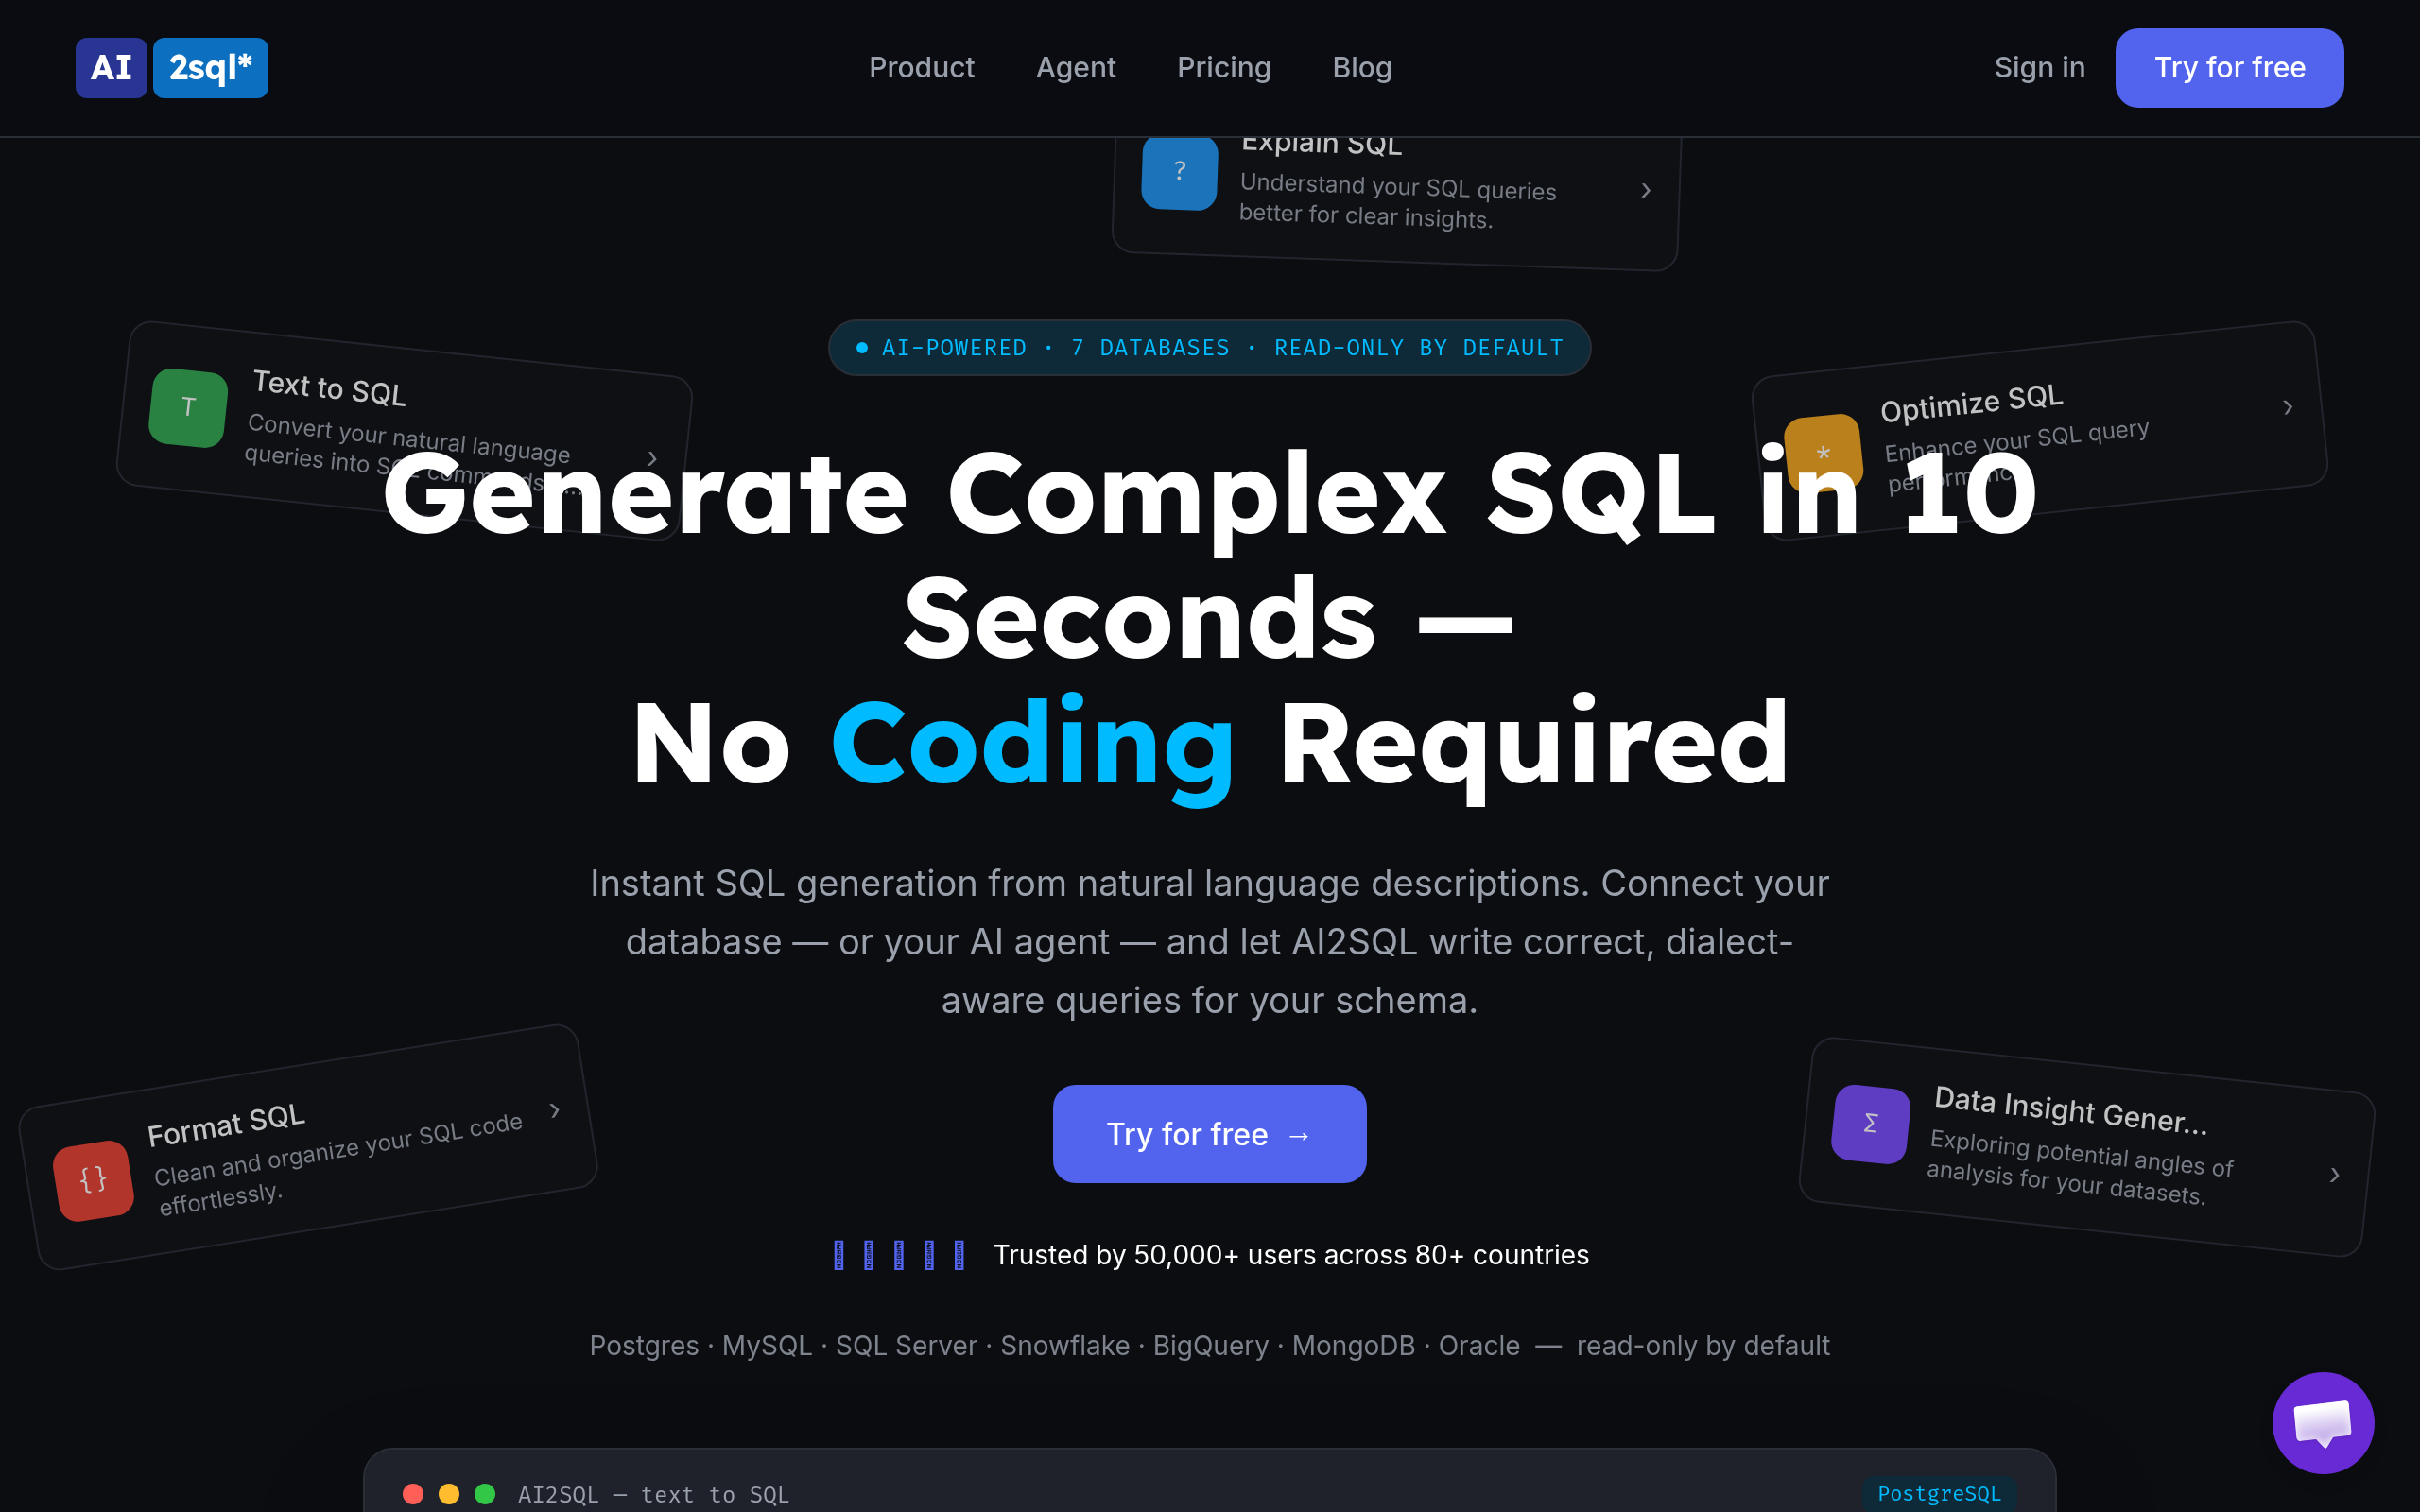Screen dimensions: 2420x1512
Task: Click the 'Clean and organize your SQL code' description
Action: (x=338, y=1163)
